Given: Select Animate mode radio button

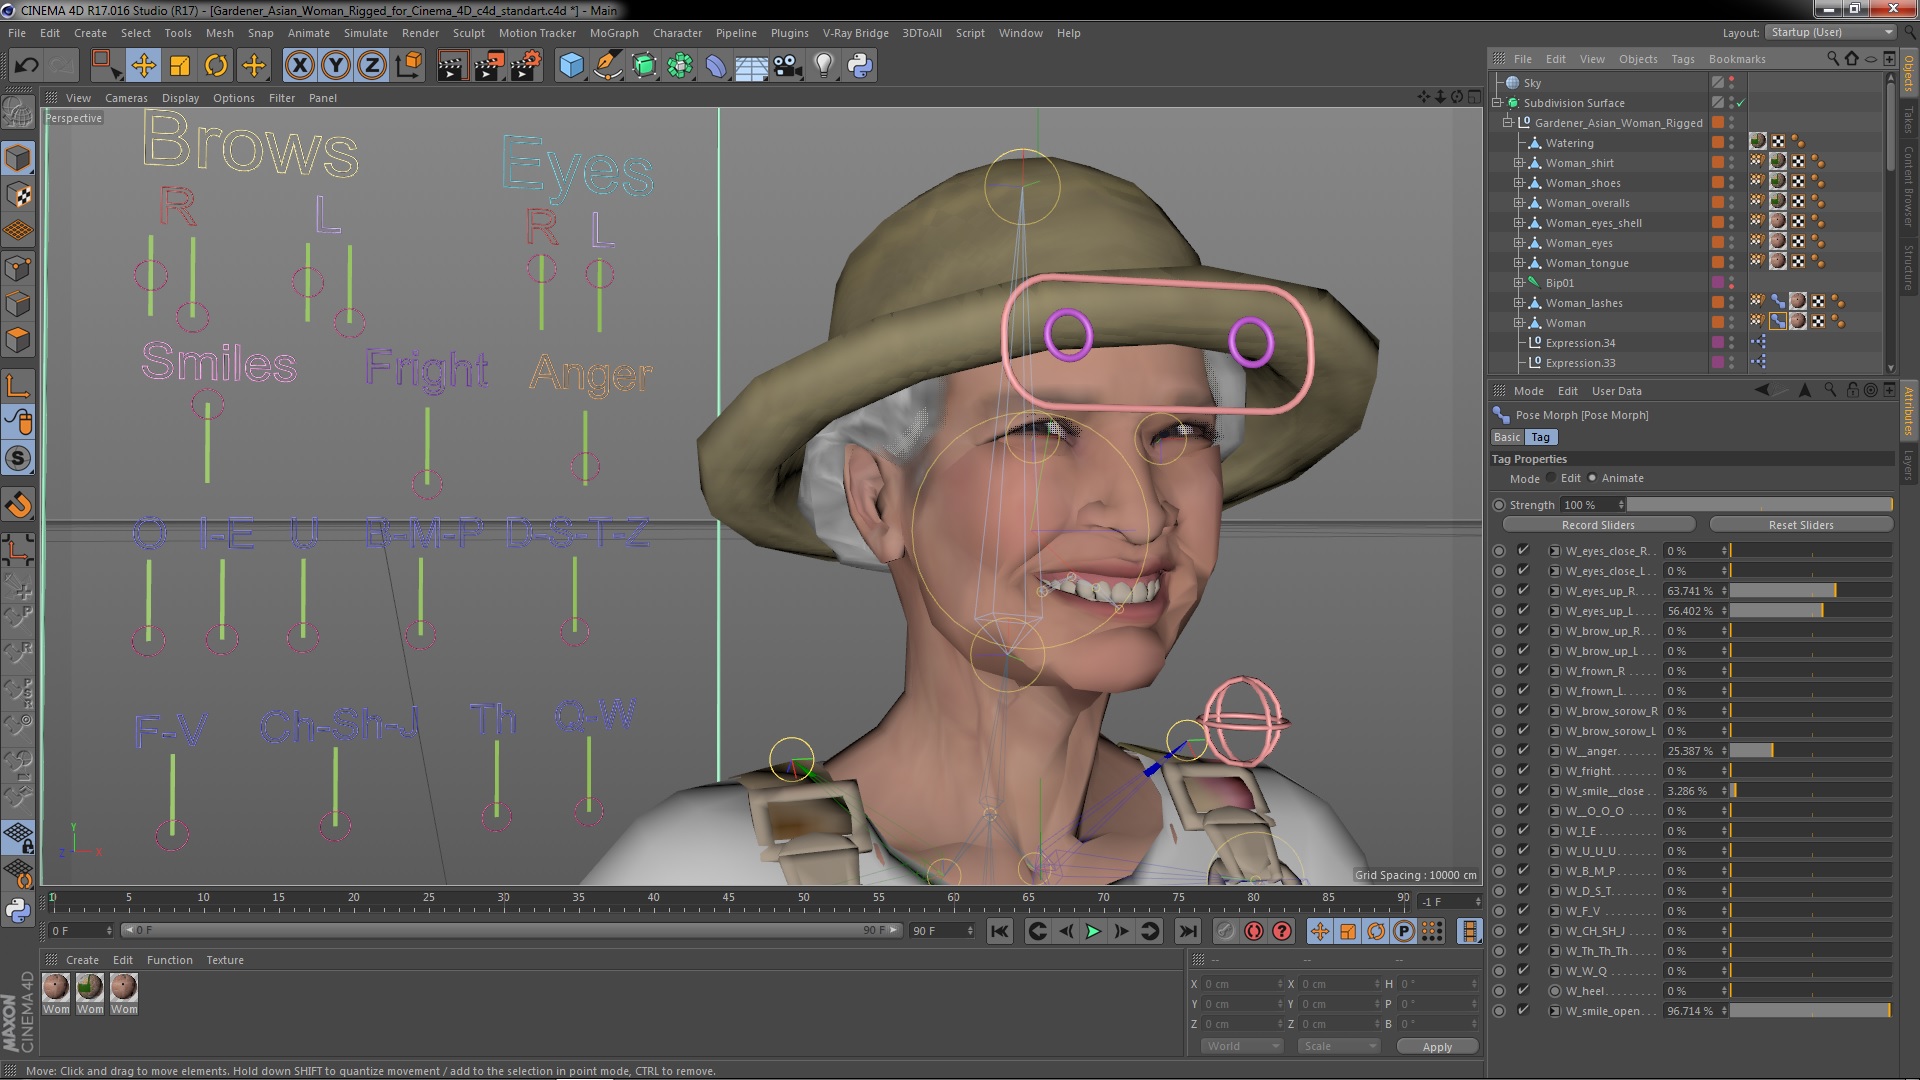Looking at the screenshot, I should coord(1592,478).
